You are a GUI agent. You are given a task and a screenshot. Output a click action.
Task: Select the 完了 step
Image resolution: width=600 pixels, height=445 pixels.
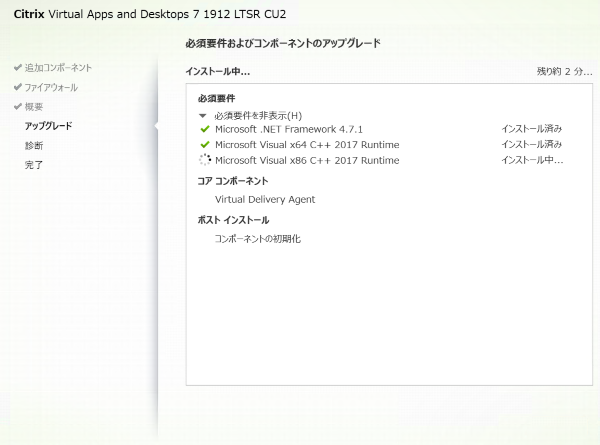point(34,165)
